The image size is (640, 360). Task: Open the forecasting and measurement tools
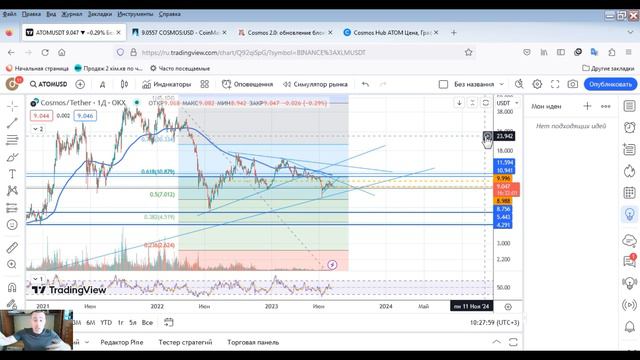click(x=12, y=208)
